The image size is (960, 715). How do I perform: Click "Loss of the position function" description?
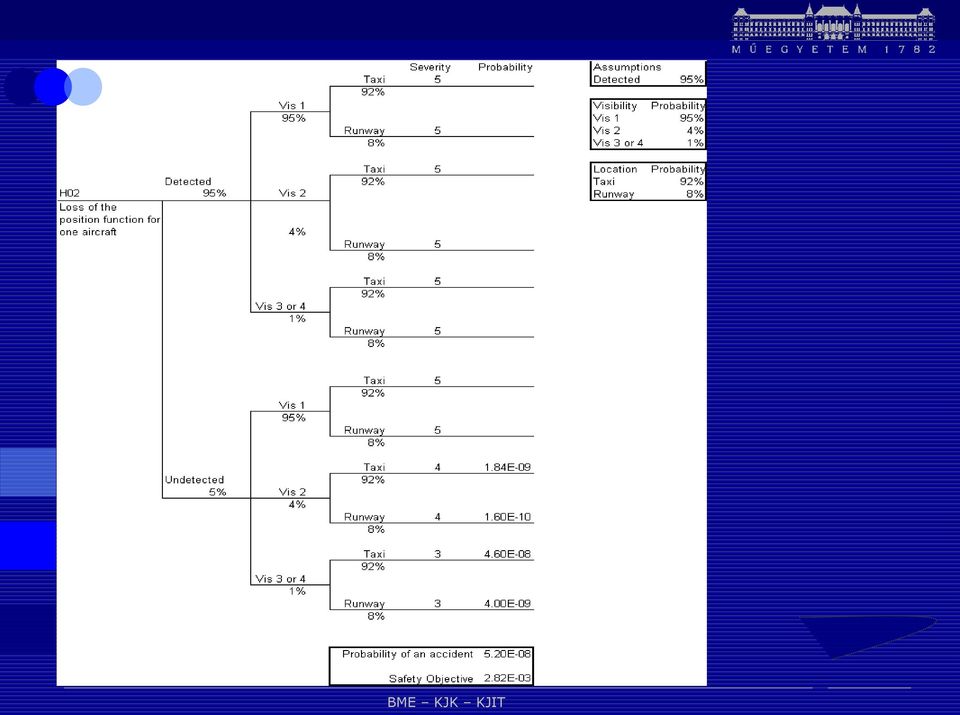110,220
